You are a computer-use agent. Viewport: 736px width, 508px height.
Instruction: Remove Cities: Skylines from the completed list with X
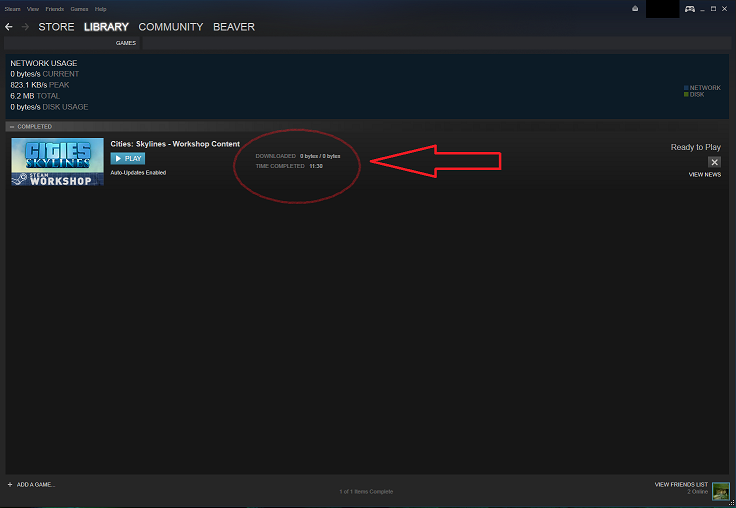tap(714, 162)
